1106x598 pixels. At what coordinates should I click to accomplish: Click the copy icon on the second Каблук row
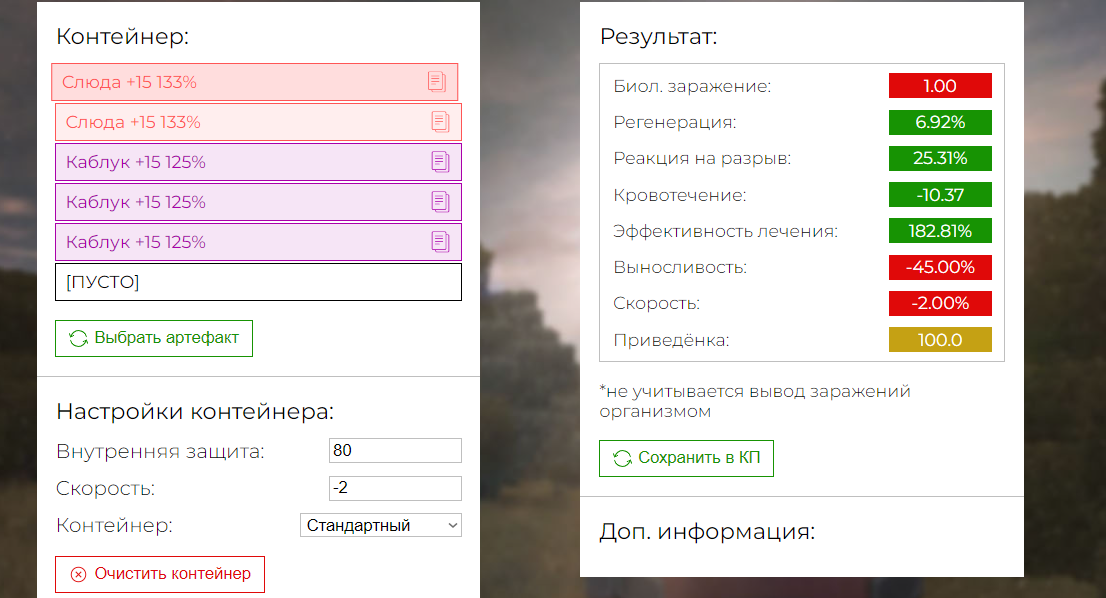(x=440, y=202)
